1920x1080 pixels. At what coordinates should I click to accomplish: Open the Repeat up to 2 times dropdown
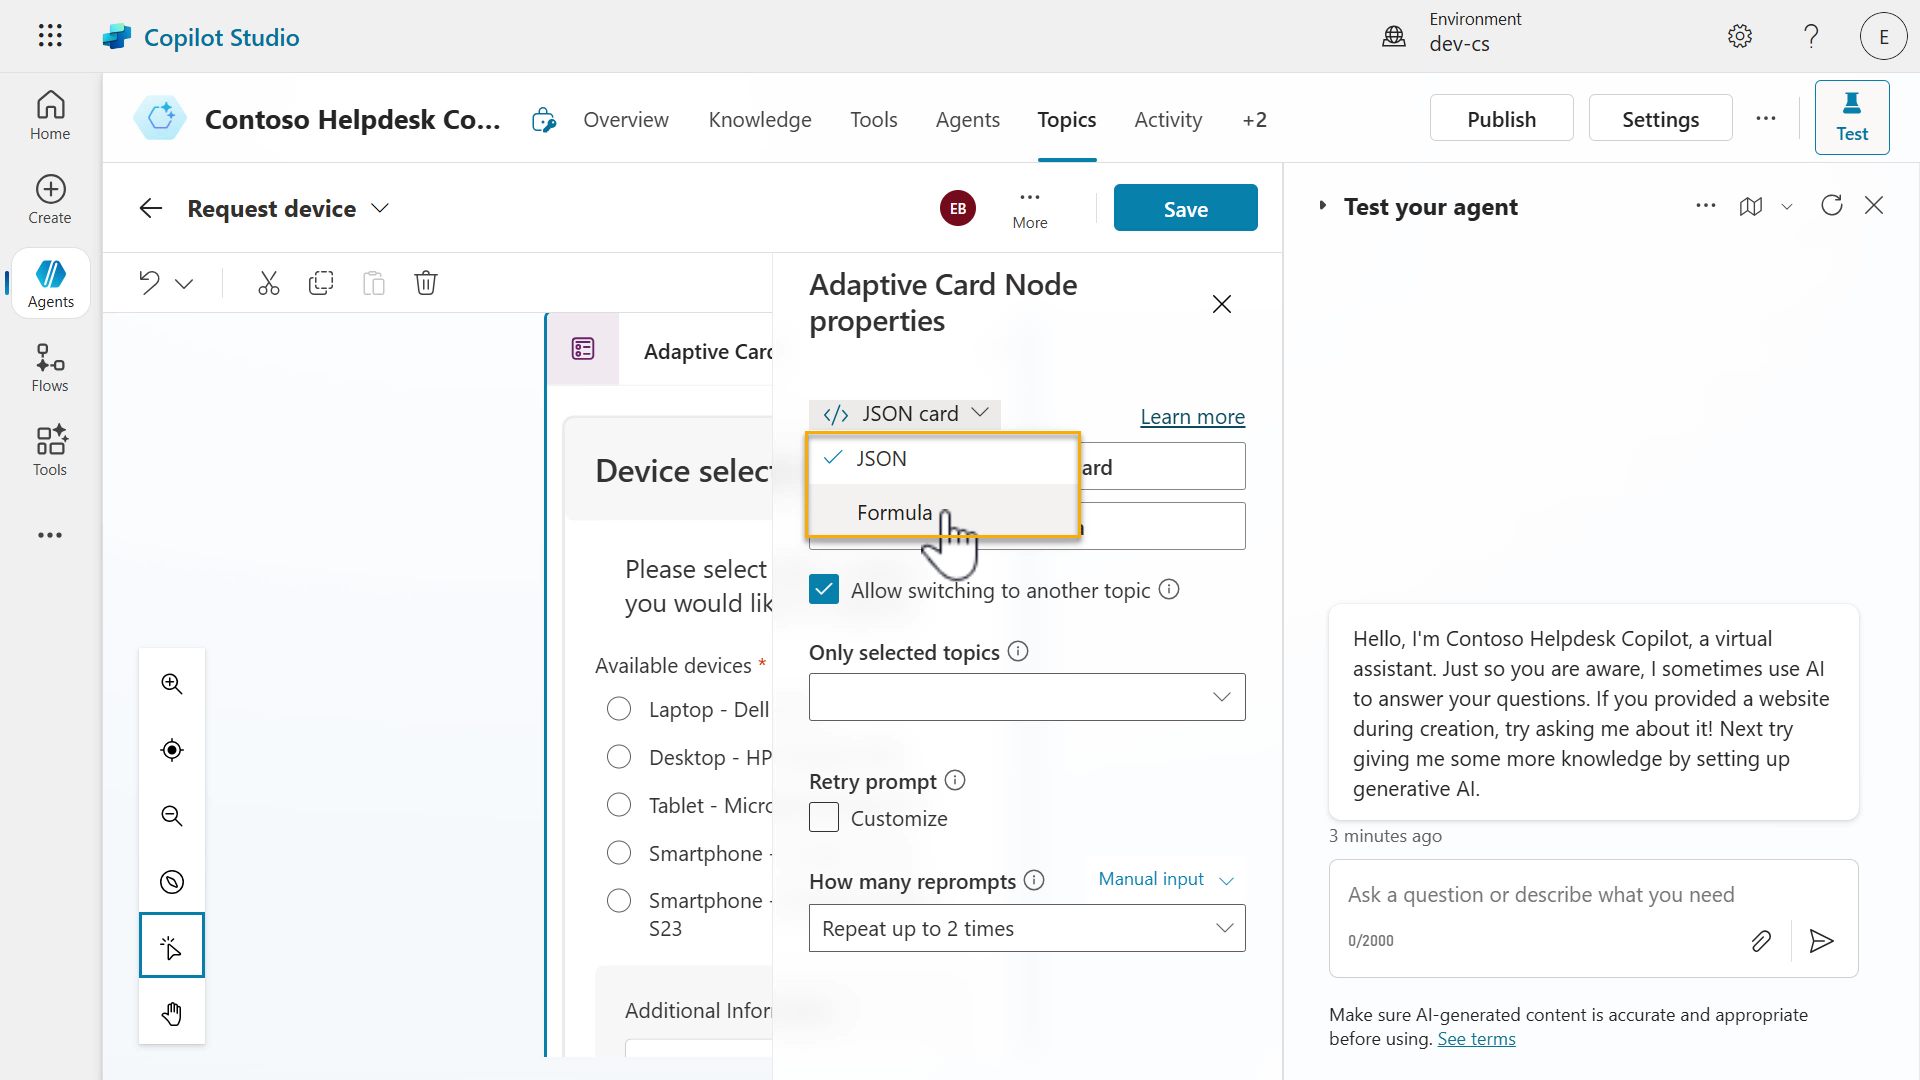coord(1027,929)
